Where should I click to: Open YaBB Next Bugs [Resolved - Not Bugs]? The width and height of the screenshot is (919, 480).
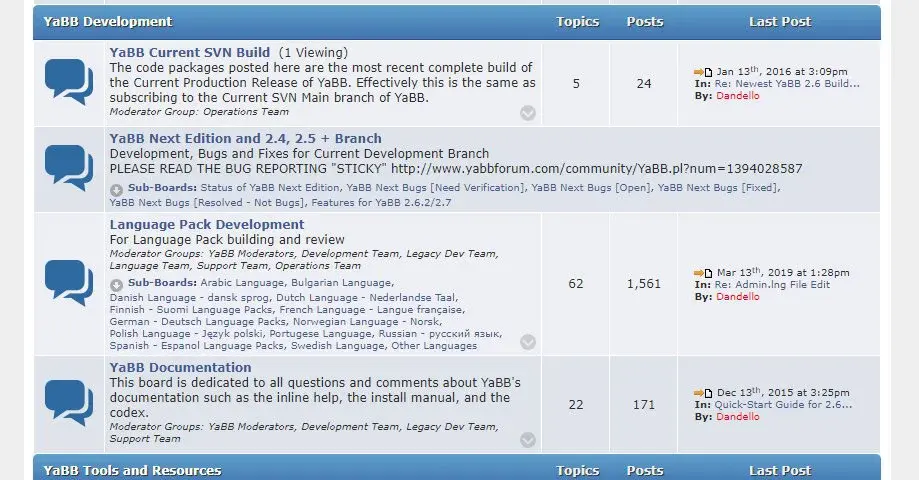tap(207, 203)
